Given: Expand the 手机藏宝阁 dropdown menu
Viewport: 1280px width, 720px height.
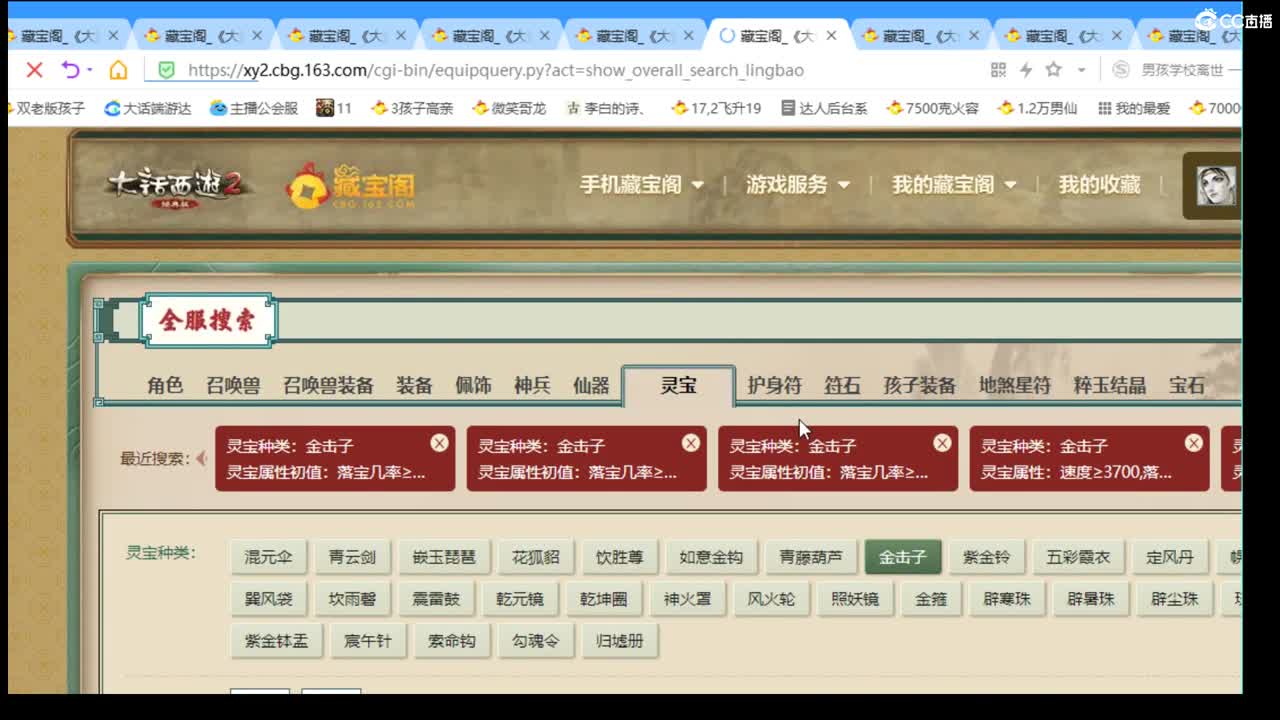Looking at the screenshot, I should [641, 185].
